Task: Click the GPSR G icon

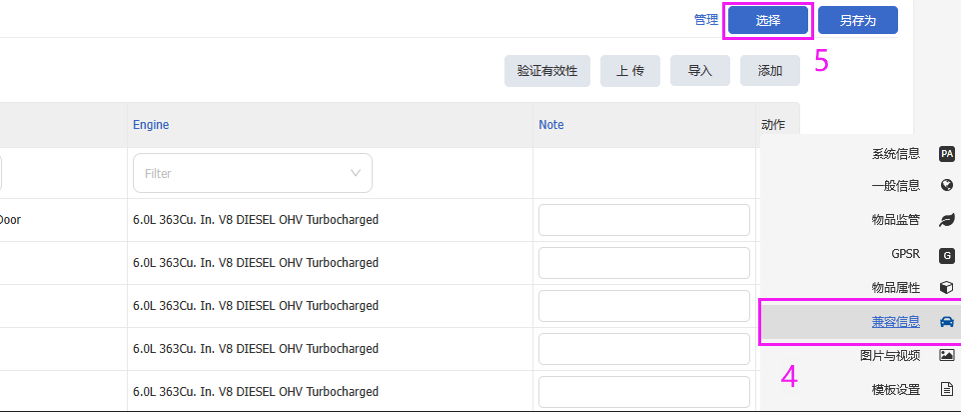Action: (947, 255)
